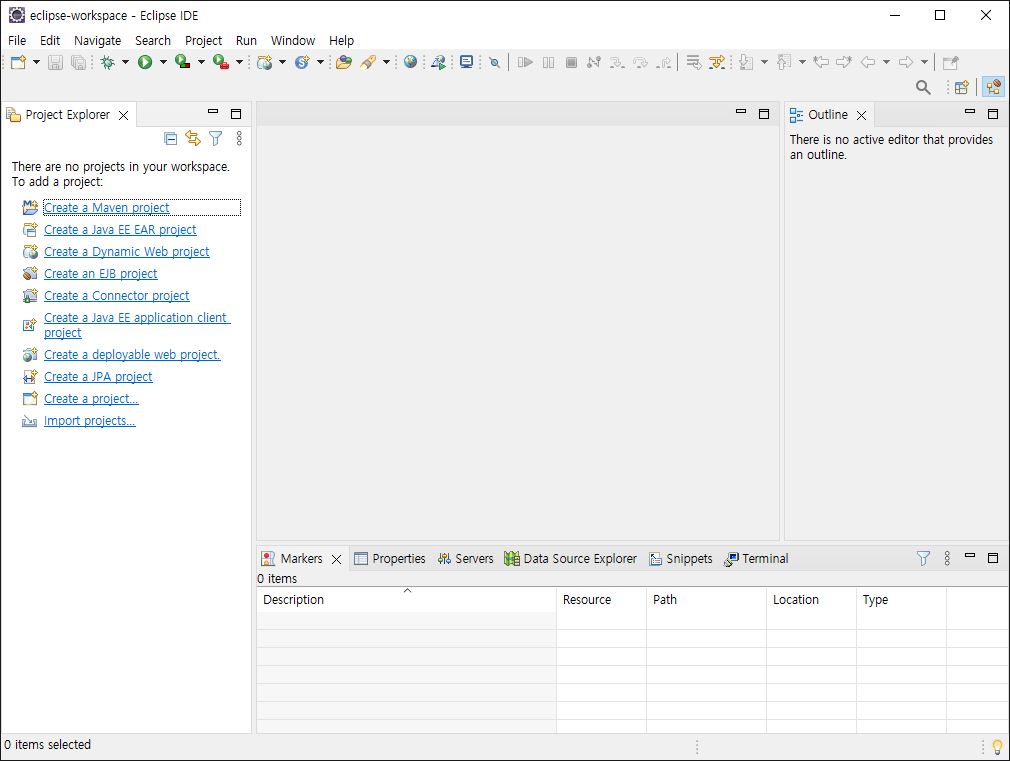The image size is (1010, 761).
Task: Maximize the Outline view panel
Action: click(x=993, y=114)
